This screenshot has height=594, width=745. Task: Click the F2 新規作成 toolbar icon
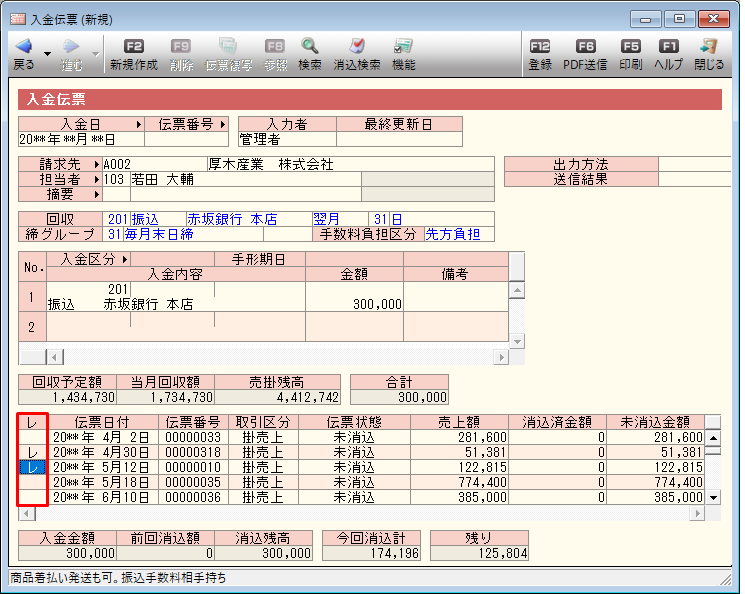tap(134, 46)
